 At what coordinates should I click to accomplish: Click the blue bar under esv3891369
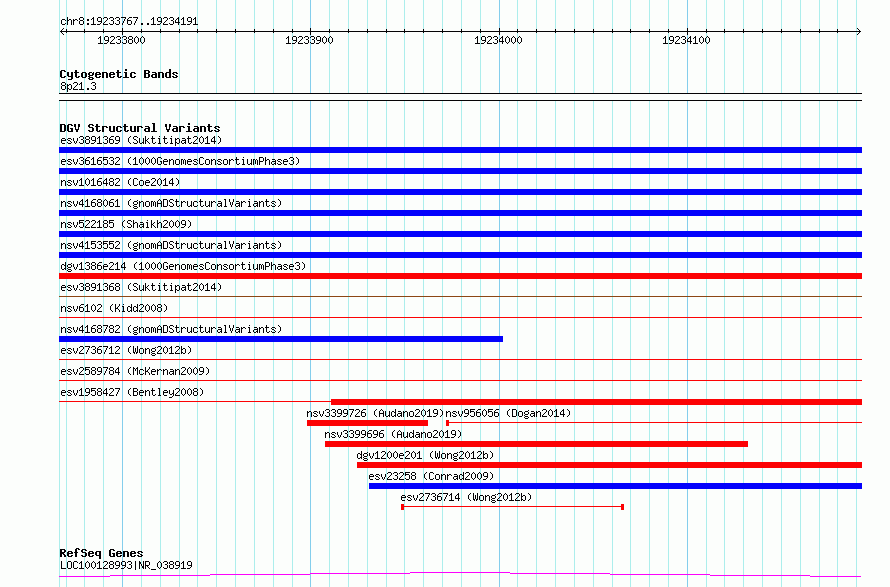pyautogui.click(x=460, y=150)
